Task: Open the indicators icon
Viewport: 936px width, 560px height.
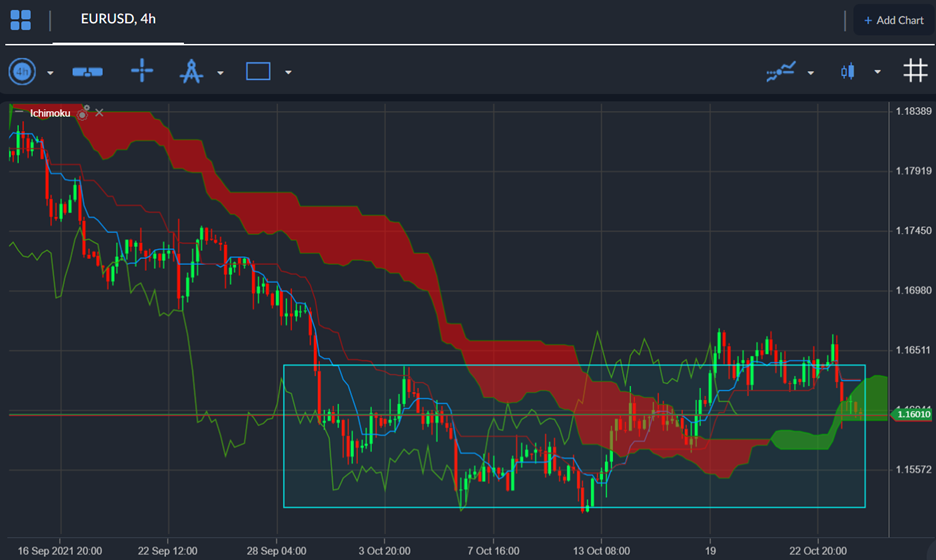Action: (x=780, y=71)
